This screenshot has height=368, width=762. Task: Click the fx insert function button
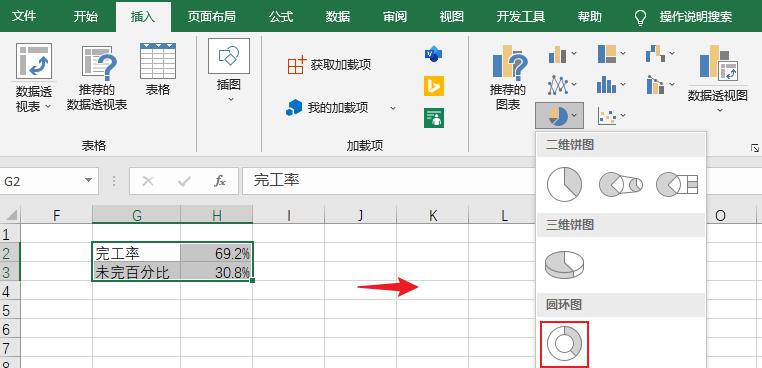[220, 181]
